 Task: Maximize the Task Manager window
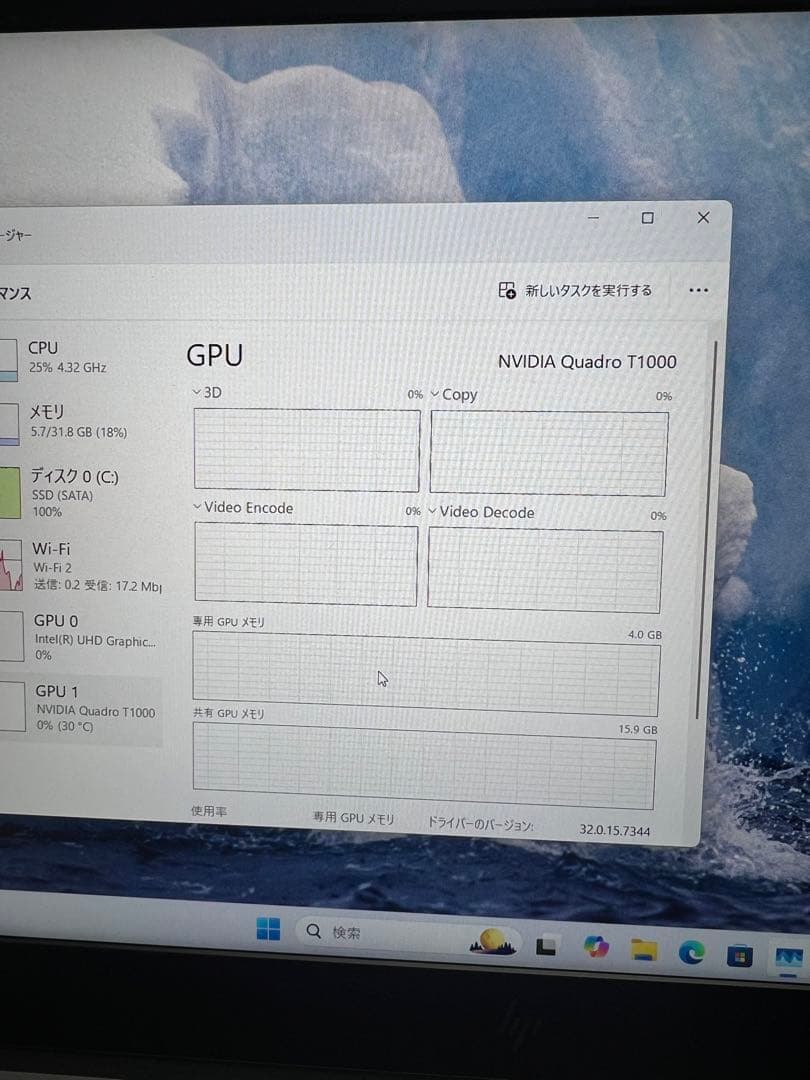click(x=647, y=218)
